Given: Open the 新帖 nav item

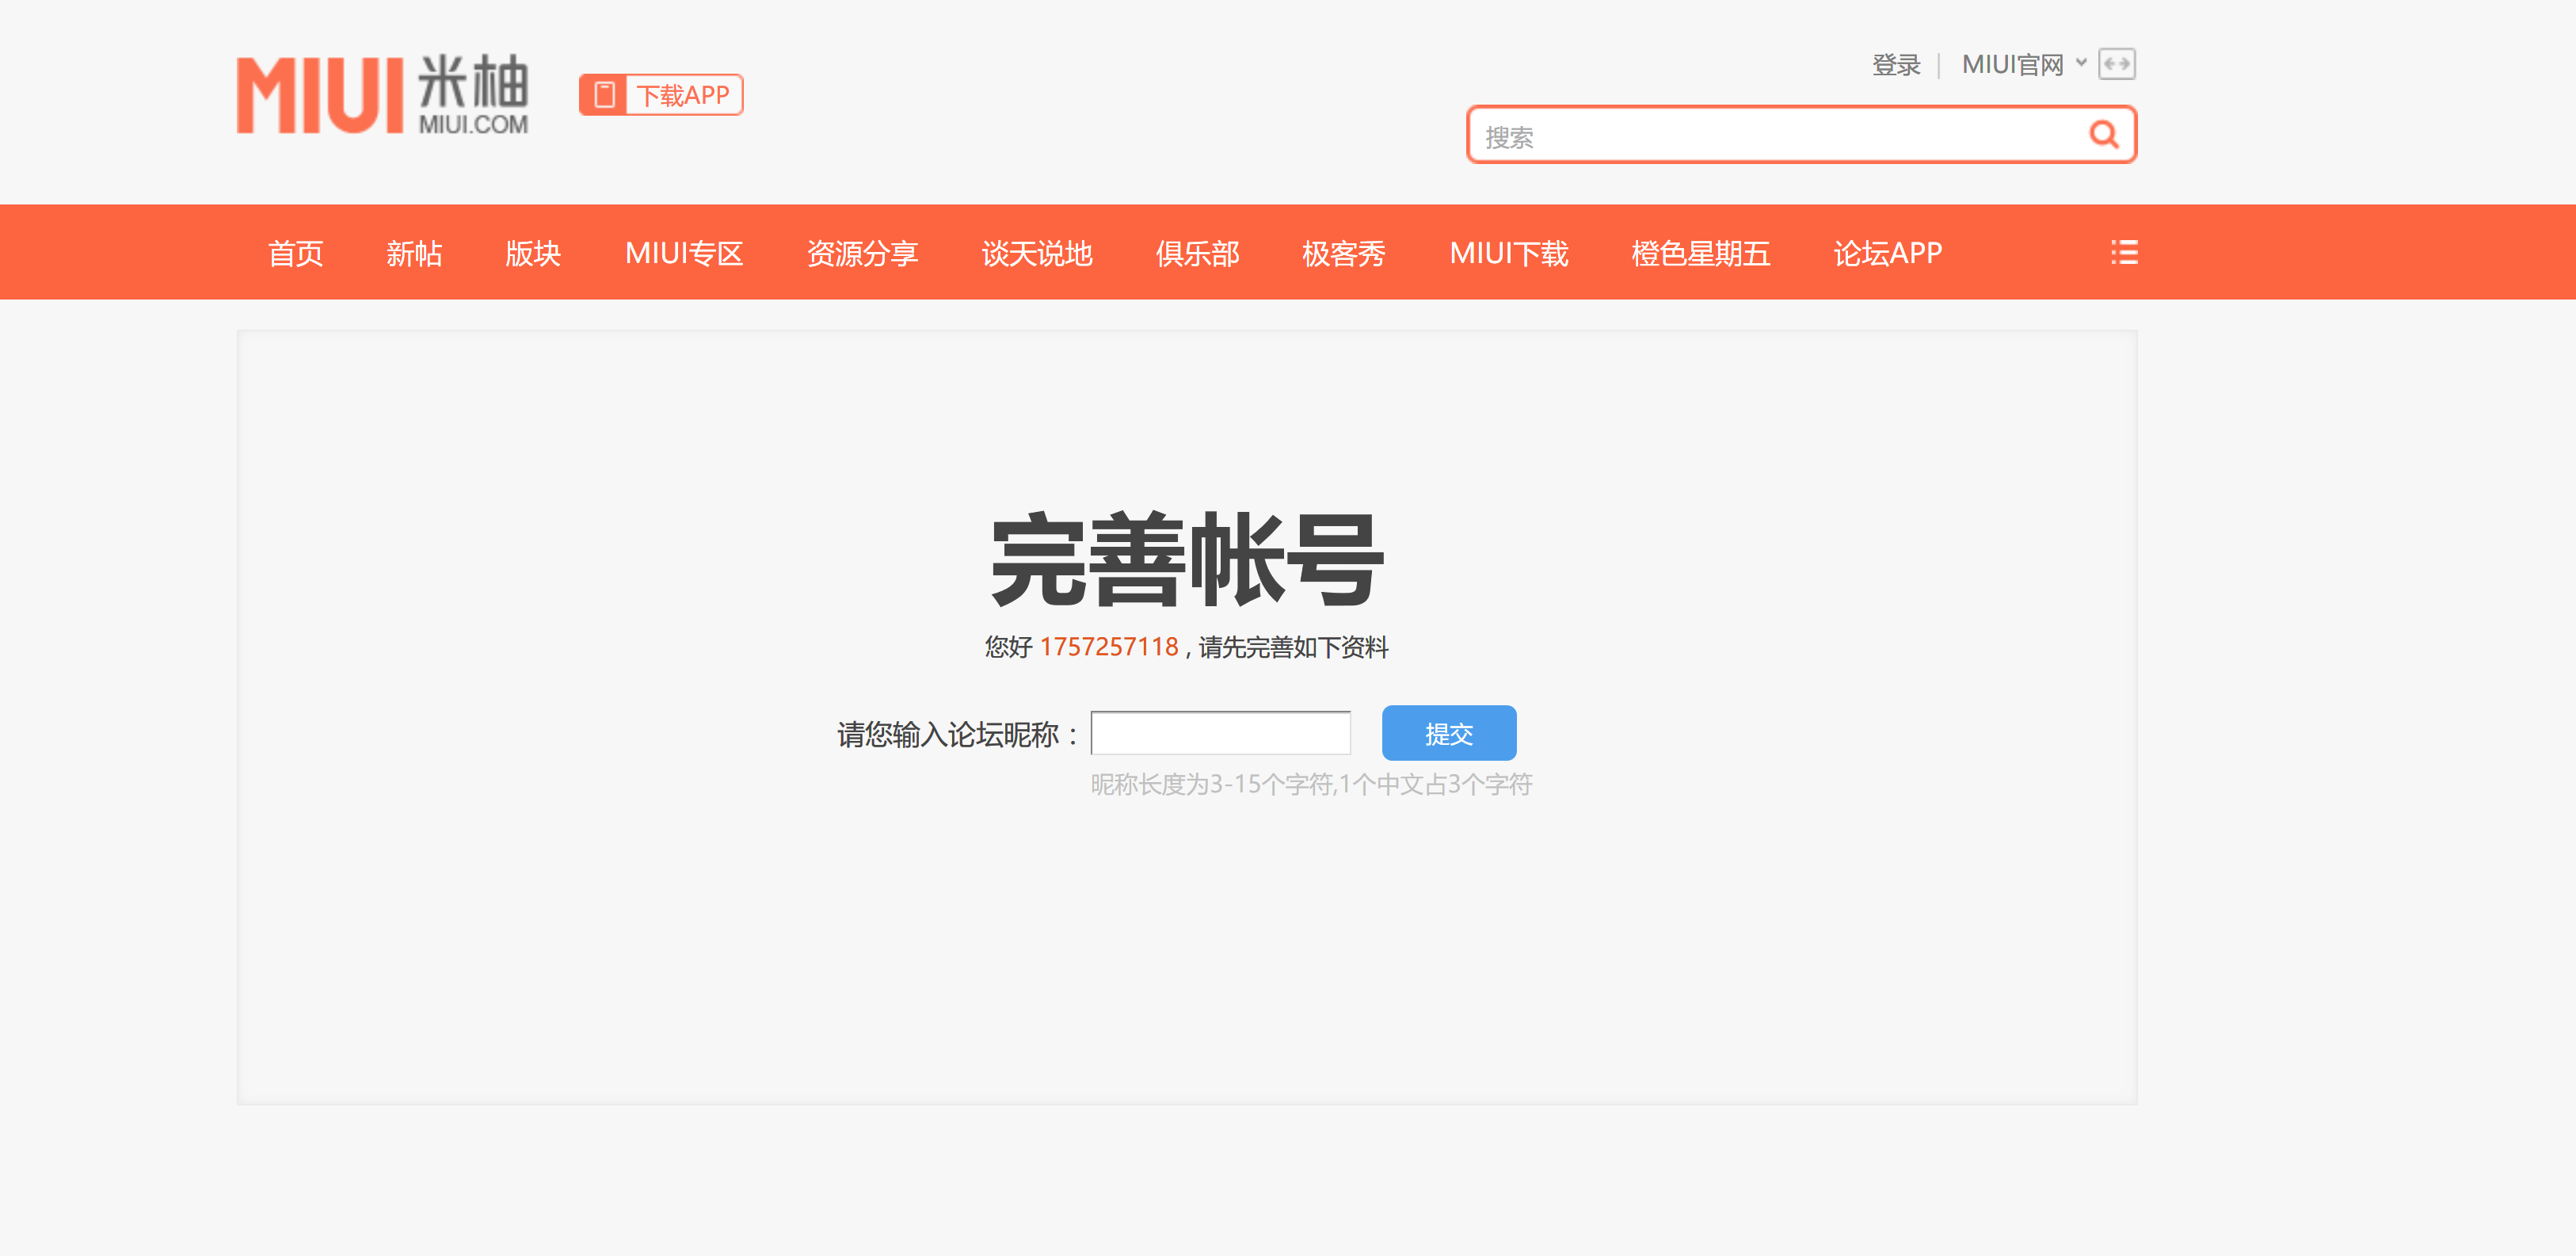Looking at the screenshot, I should tap(414, 253).
